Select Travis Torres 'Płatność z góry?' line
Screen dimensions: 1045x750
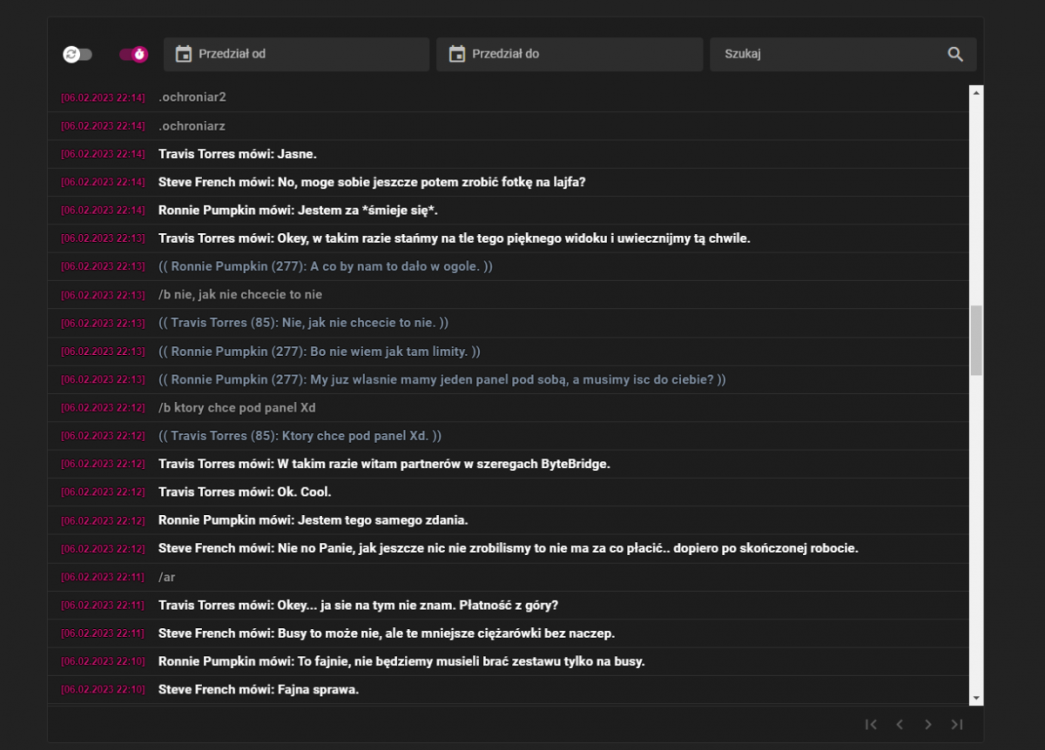(508, 605)
